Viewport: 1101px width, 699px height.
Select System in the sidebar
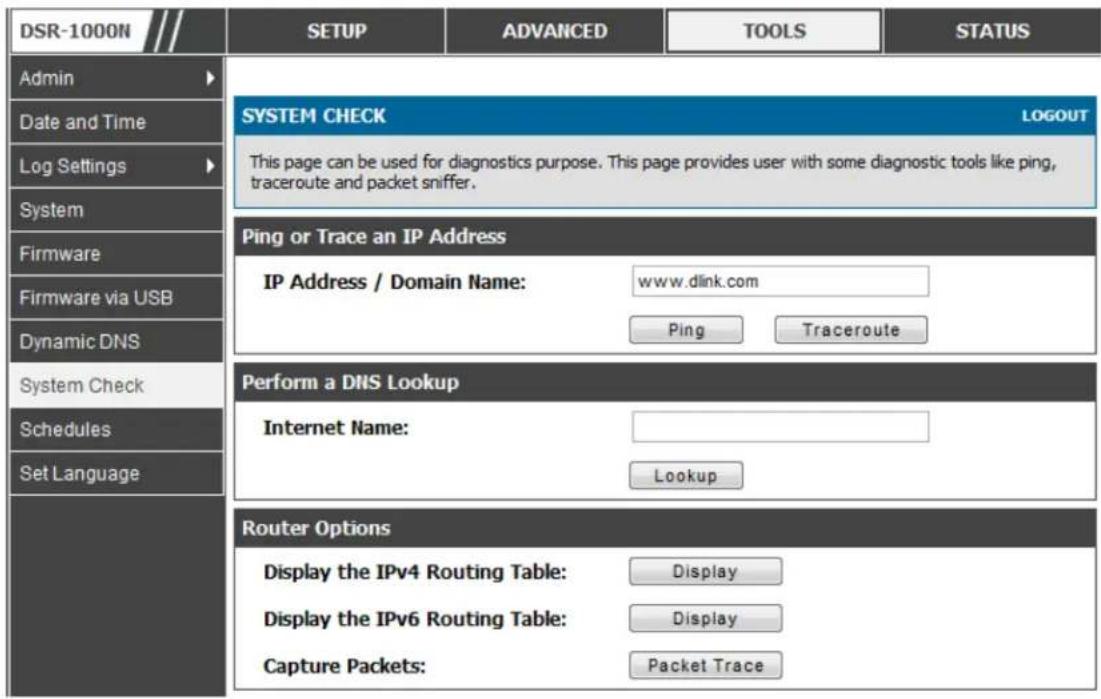point(117,210)
